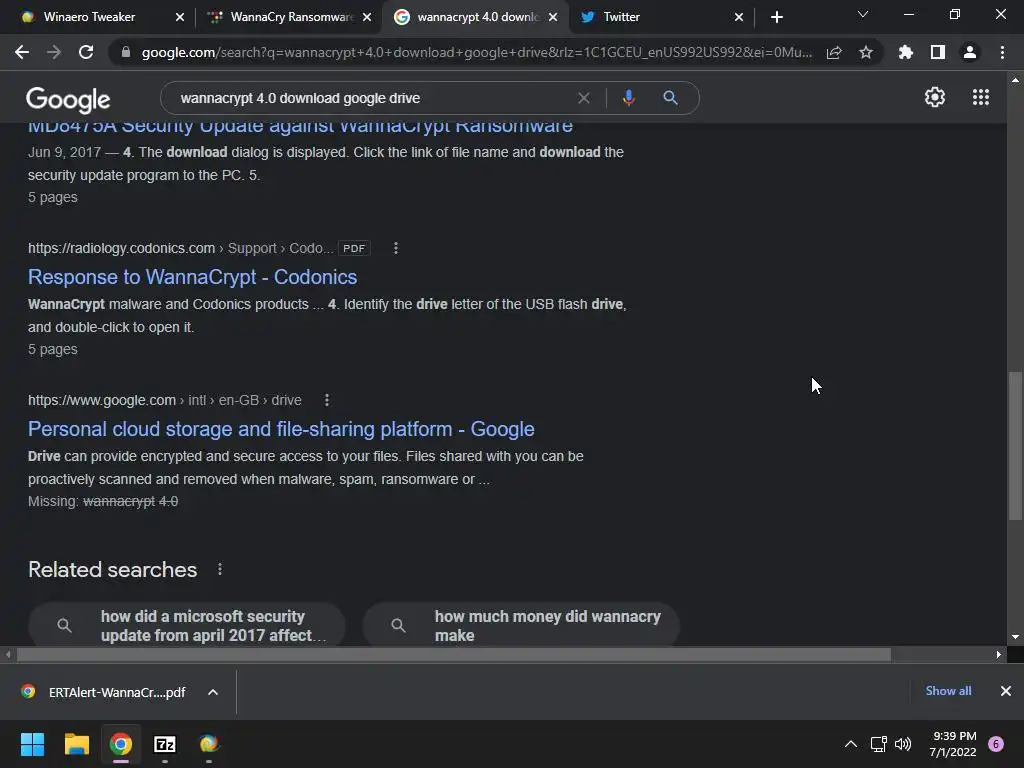
Task: Open Winaero Tweaker from the taskbar
Action: point(208,744)
